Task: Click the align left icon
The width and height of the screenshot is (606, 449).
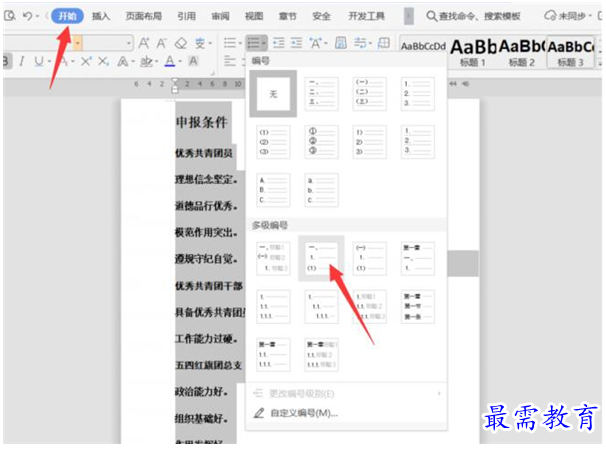Action: pos(230,61)
